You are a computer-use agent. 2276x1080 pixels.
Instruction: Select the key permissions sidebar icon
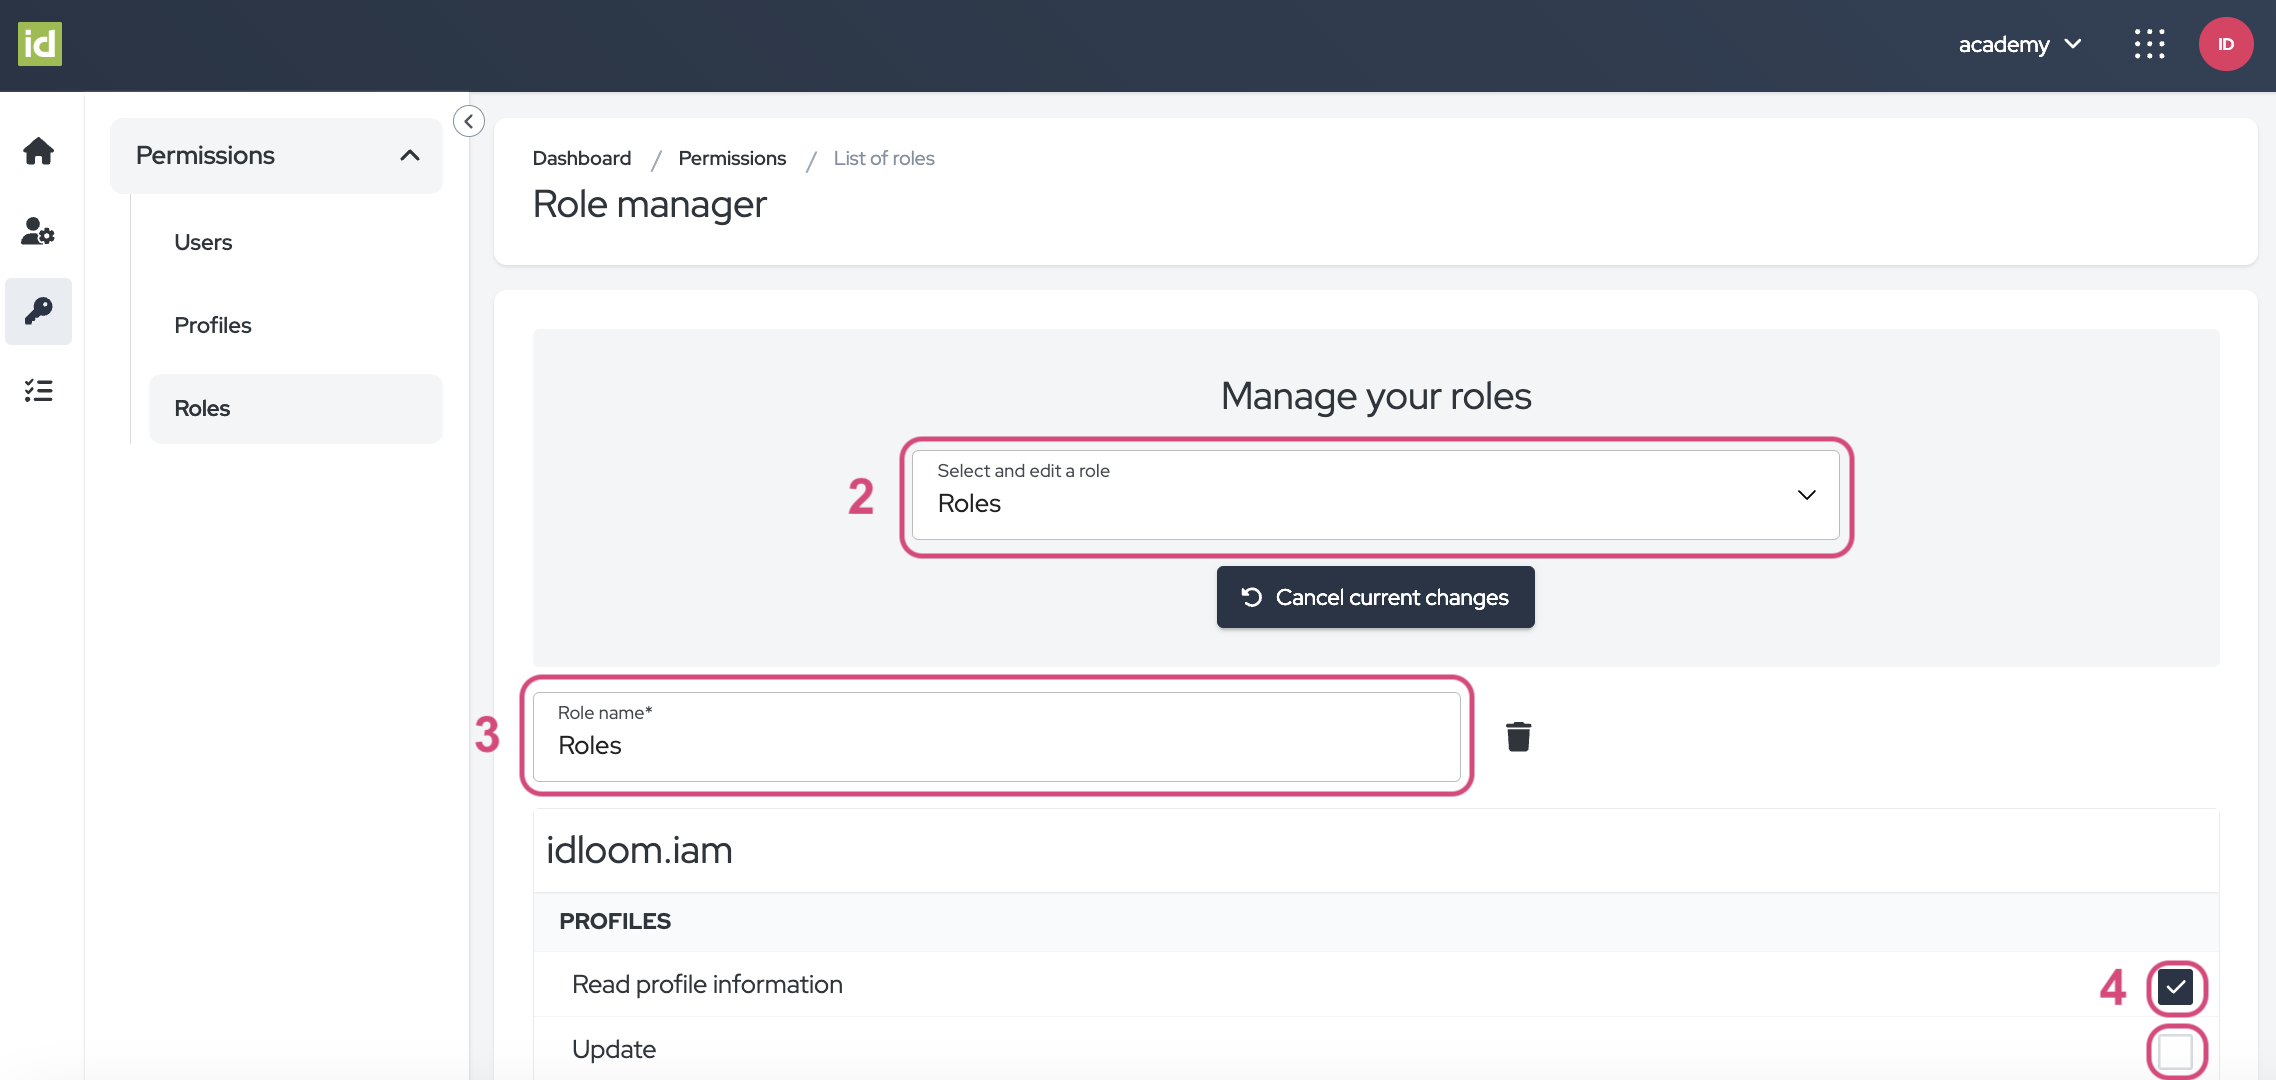[38, 311]
